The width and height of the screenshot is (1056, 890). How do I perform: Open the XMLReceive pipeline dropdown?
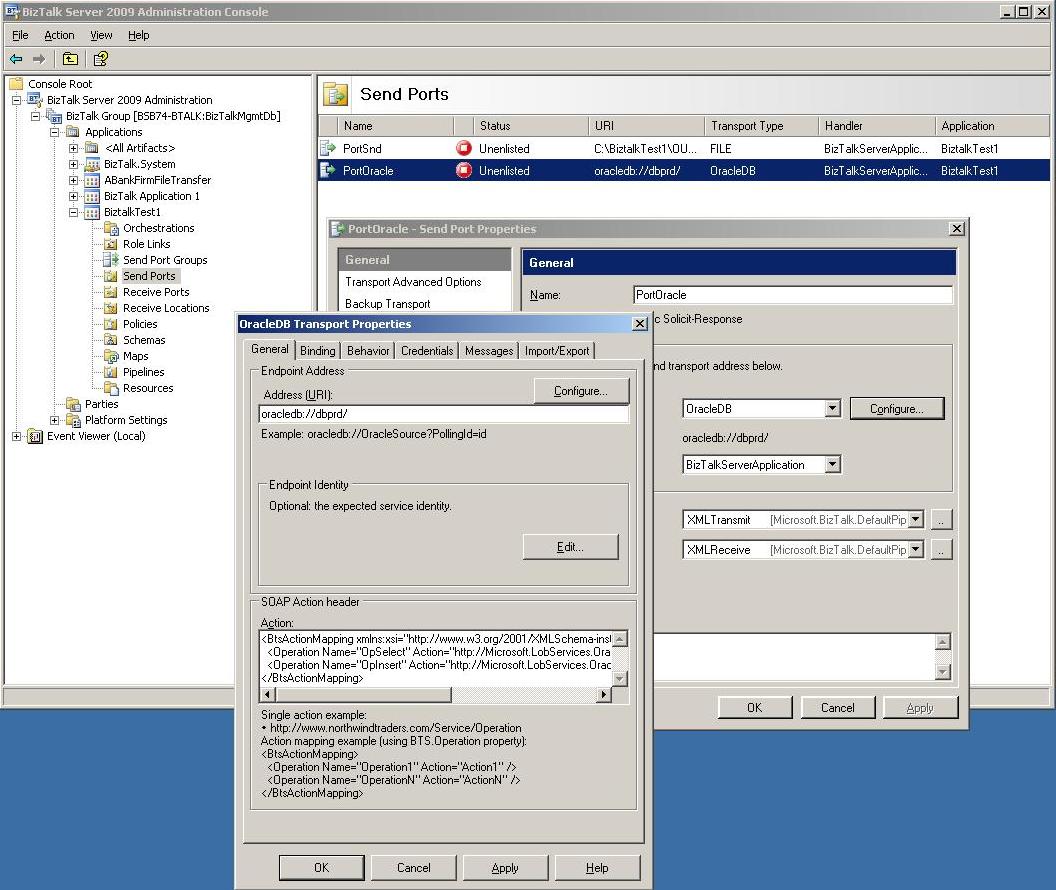coord(915,549)
